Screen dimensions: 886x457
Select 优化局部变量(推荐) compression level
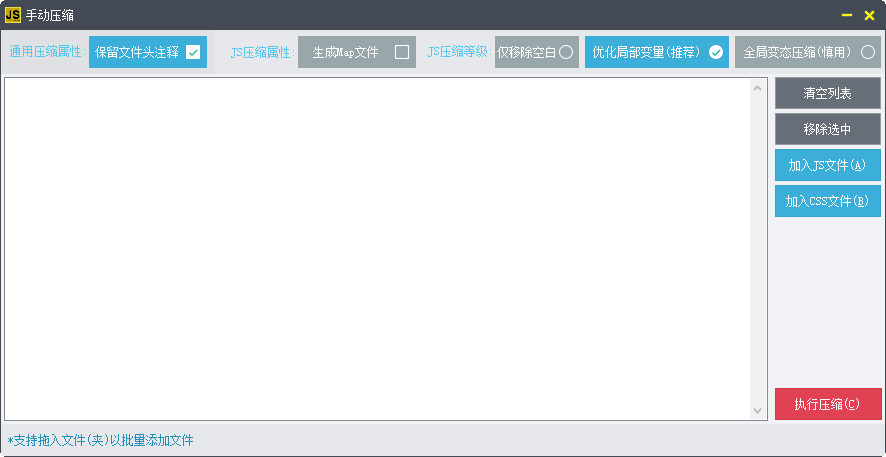tap(657, 52)
